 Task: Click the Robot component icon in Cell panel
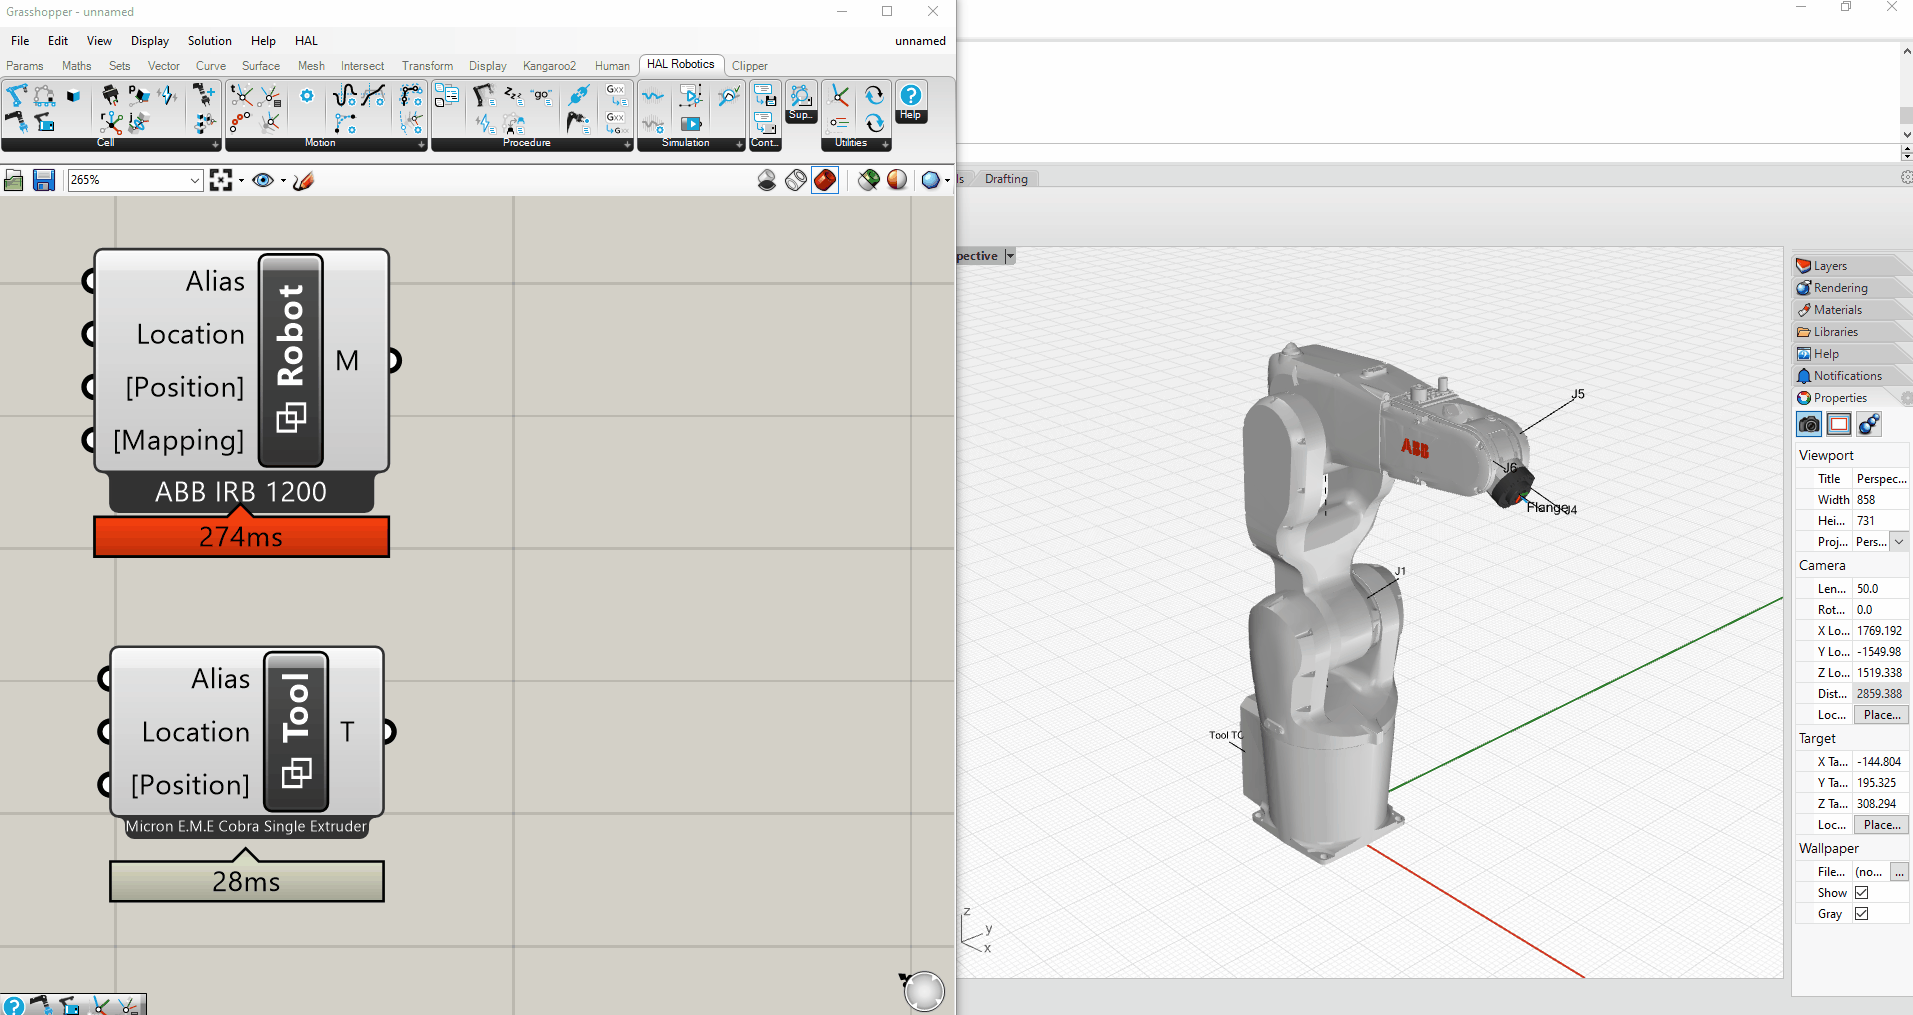point(17,97)
